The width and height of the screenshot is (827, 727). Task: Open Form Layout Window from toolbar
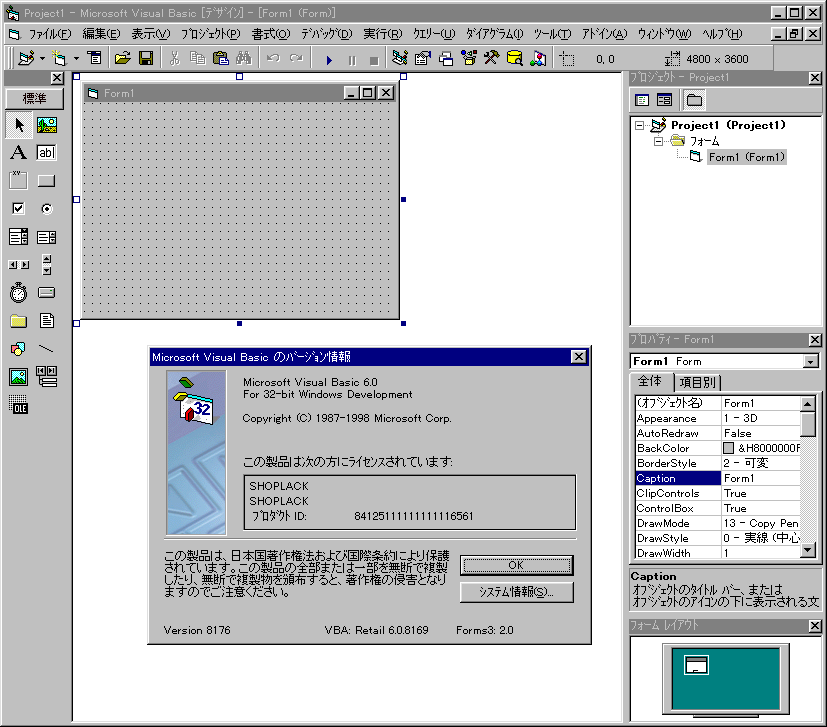tap(446, 58)
